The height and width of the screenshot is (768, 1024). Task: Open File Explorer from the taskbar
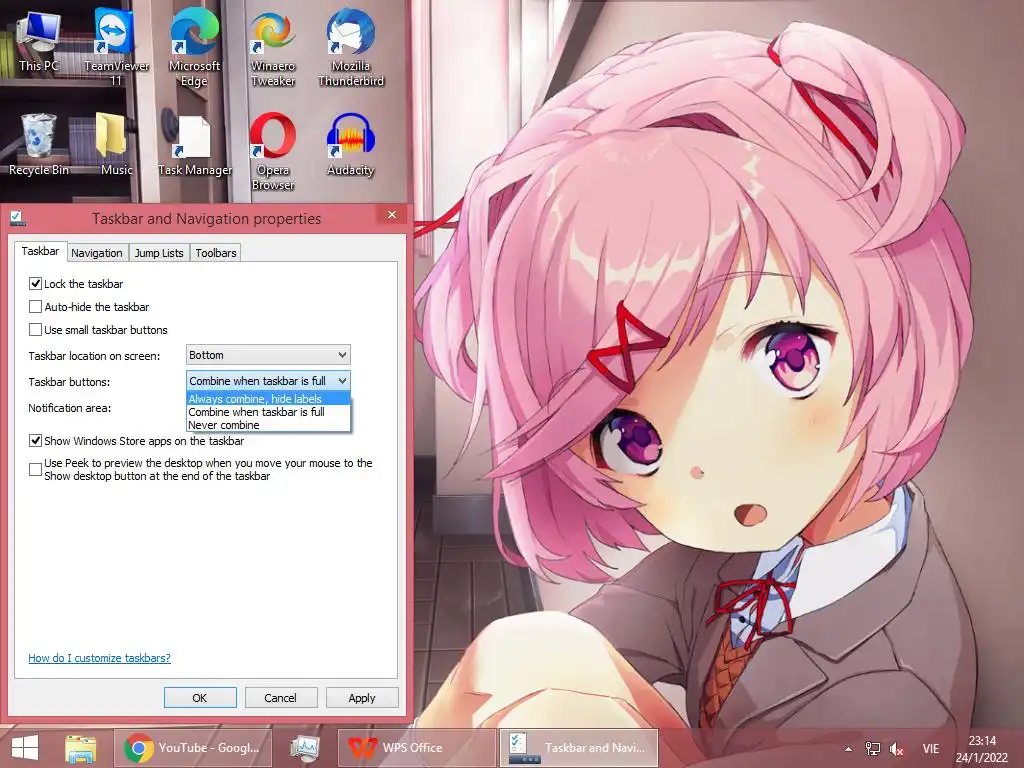81,748
